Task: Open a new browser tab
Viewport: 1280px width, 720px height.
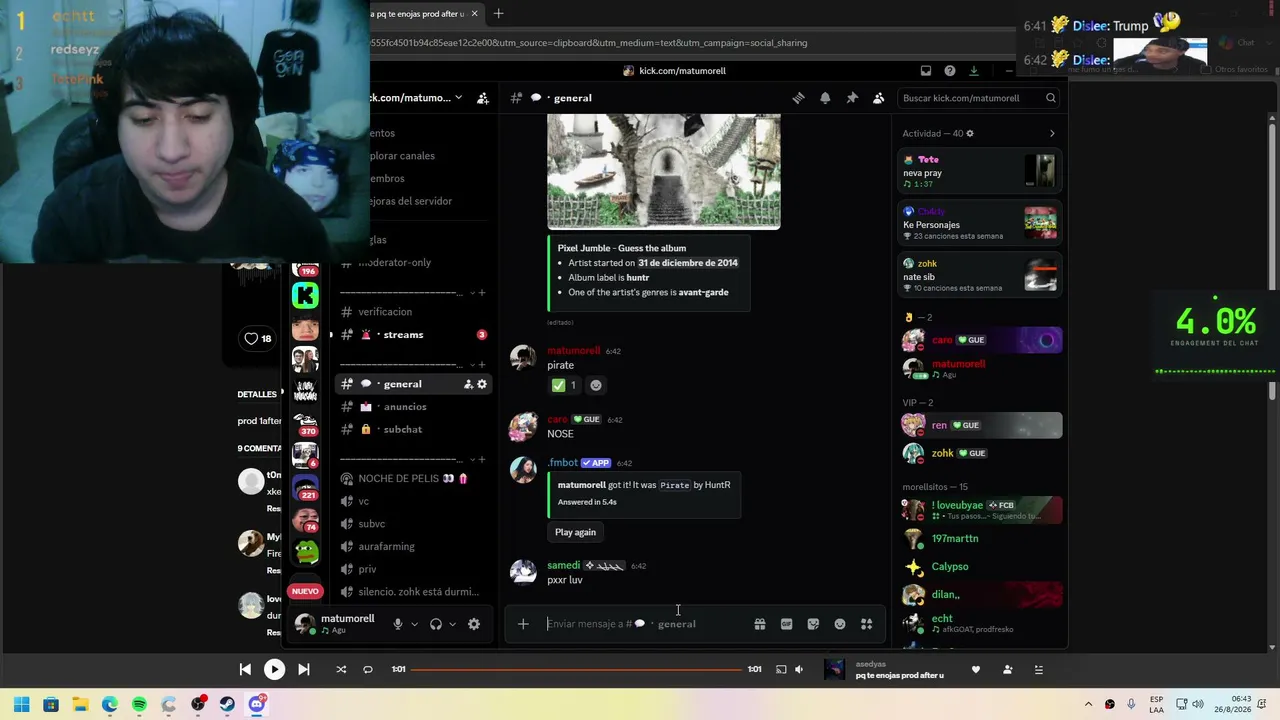Action: pos(498,14)
